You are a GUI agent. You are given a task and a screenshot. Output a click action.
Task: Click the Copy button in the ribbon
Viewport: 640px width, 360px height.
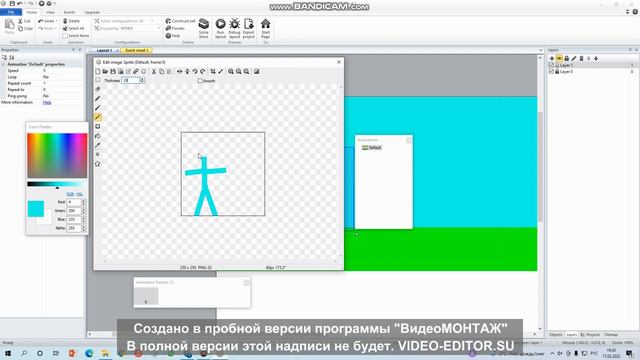click(25, 28)
